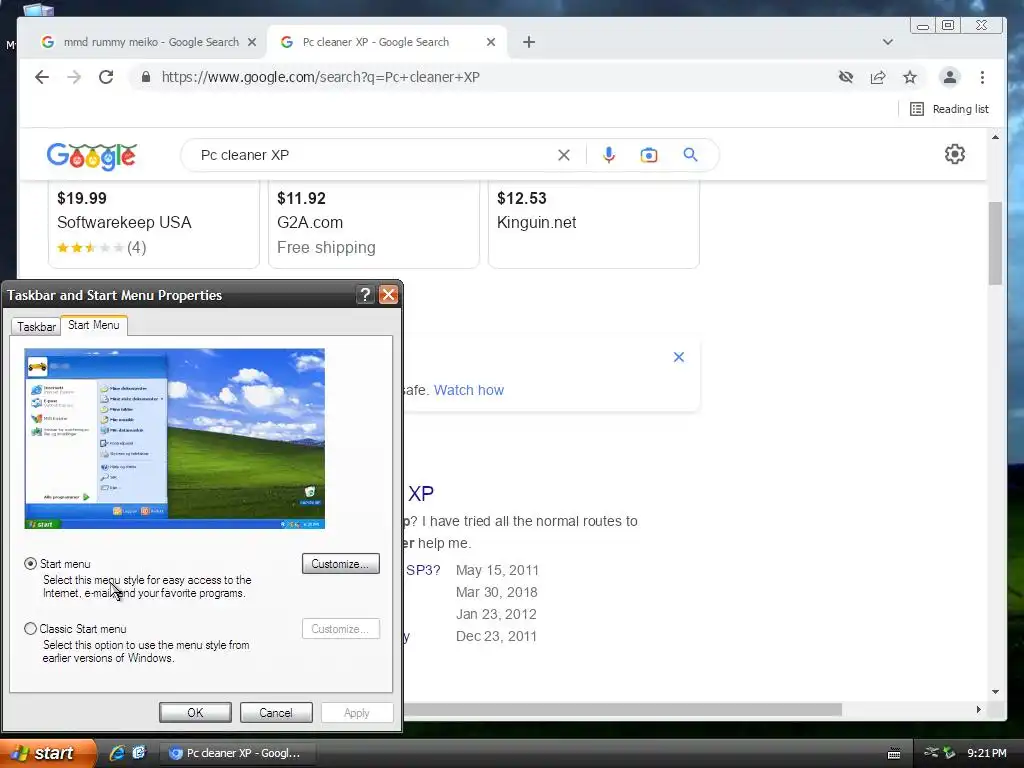Click Customize for the Start menu style
This screenshot has height=768, width=1024.
click(x=341, y=564)
